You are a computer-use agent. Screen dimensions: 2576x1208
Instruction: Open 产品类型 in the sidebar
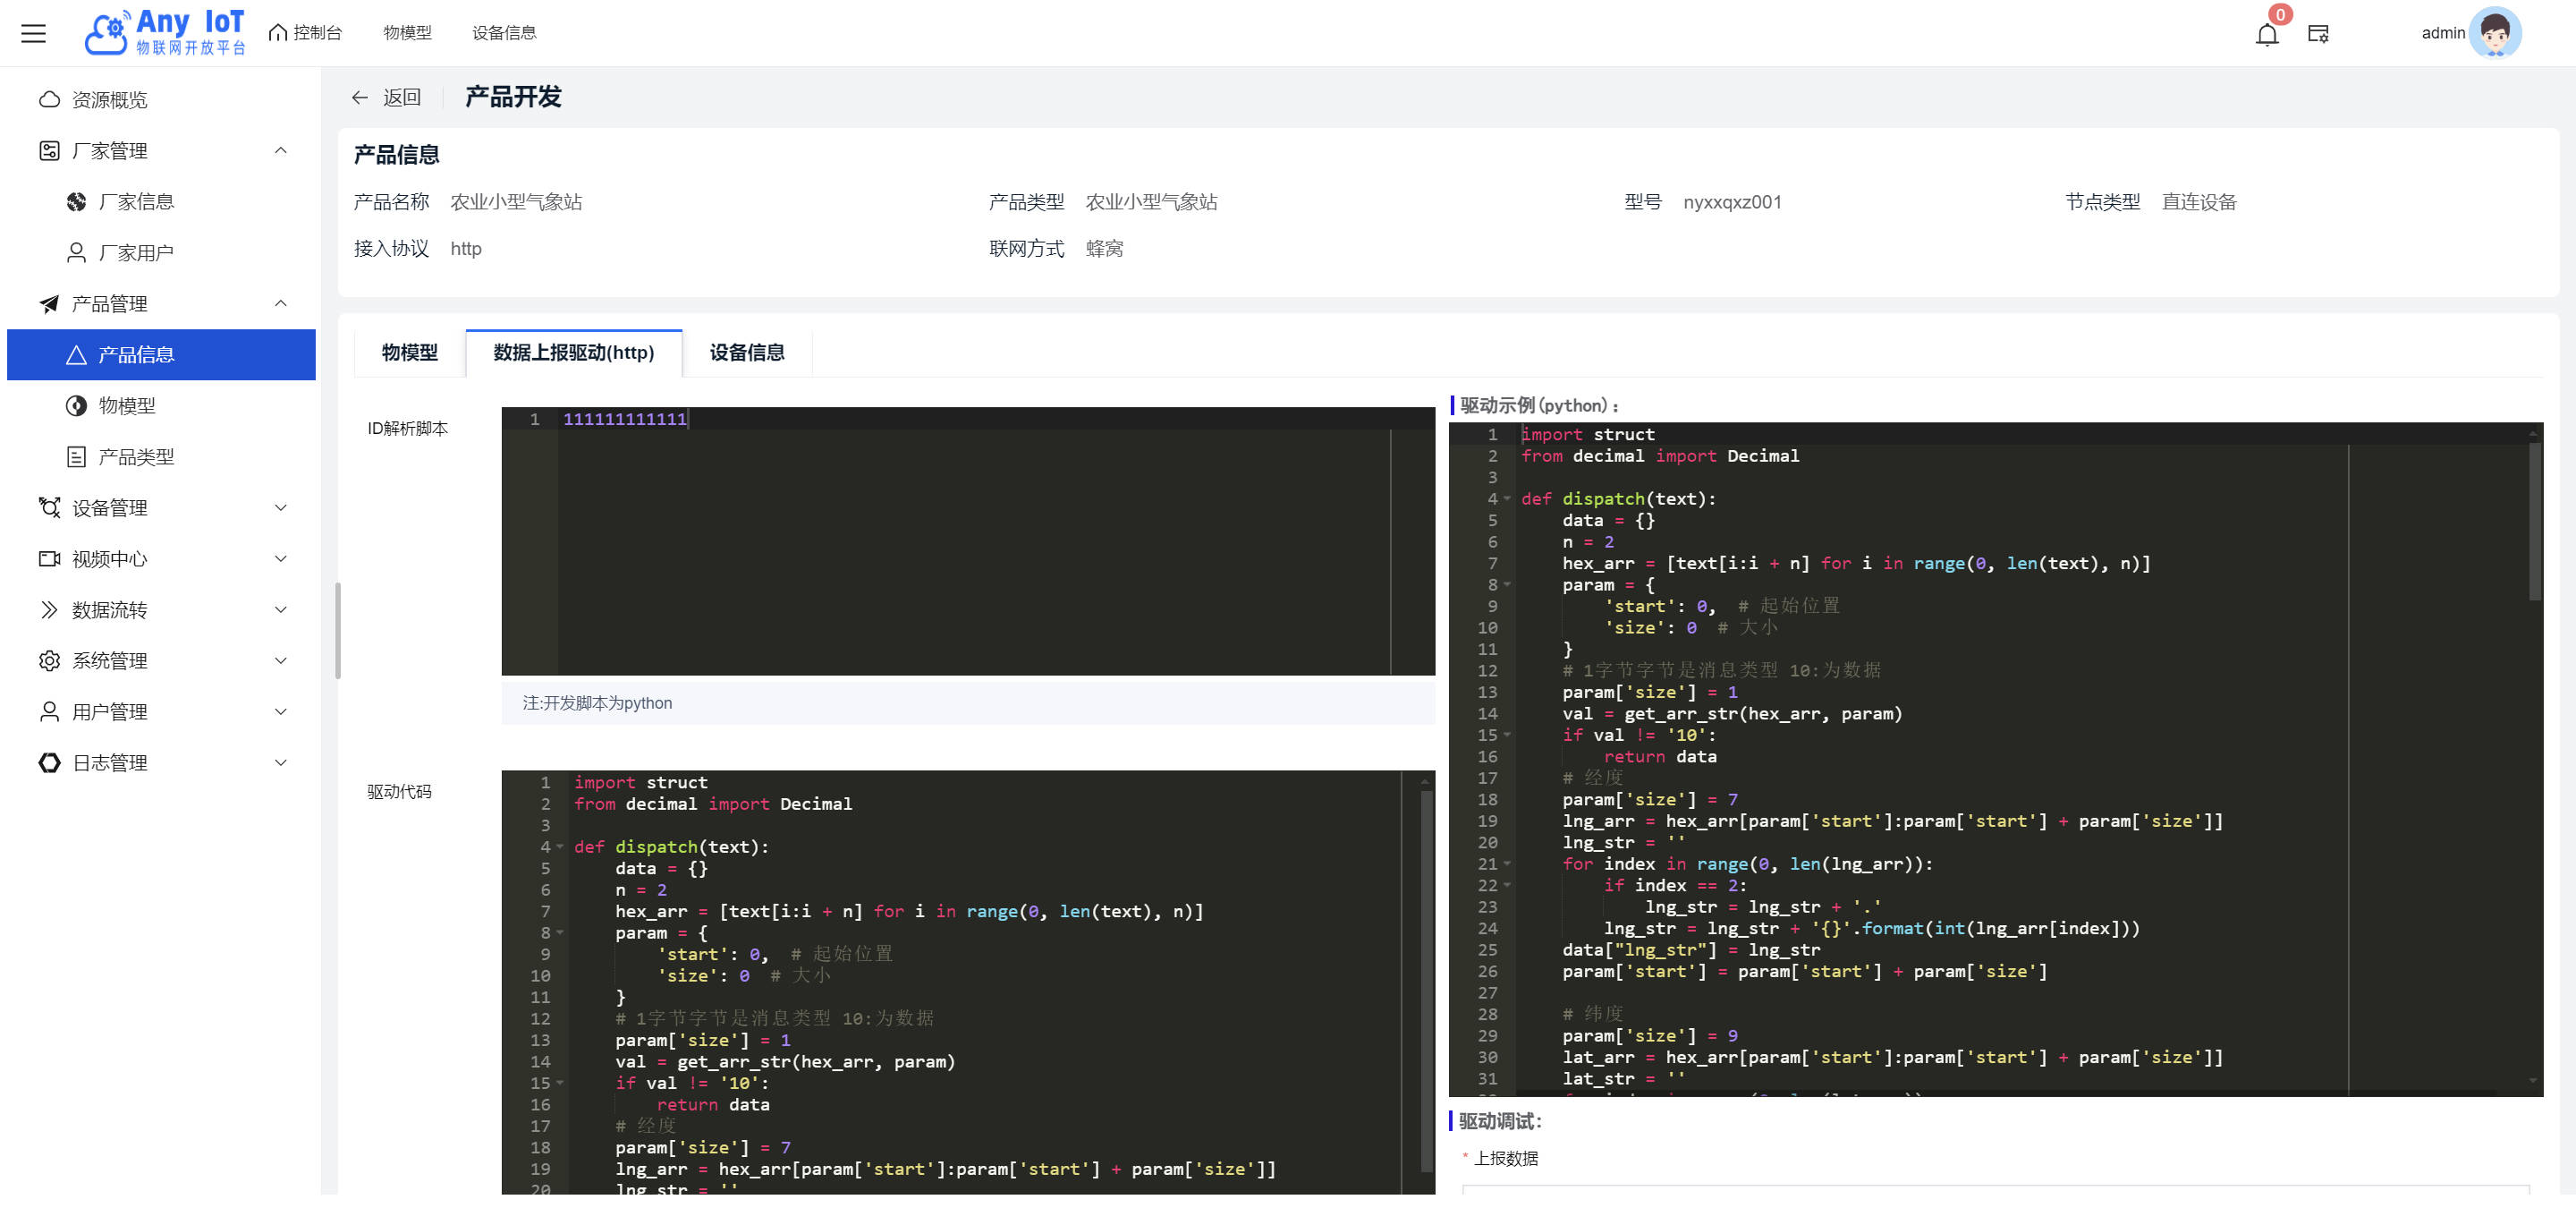pos(136,457)
